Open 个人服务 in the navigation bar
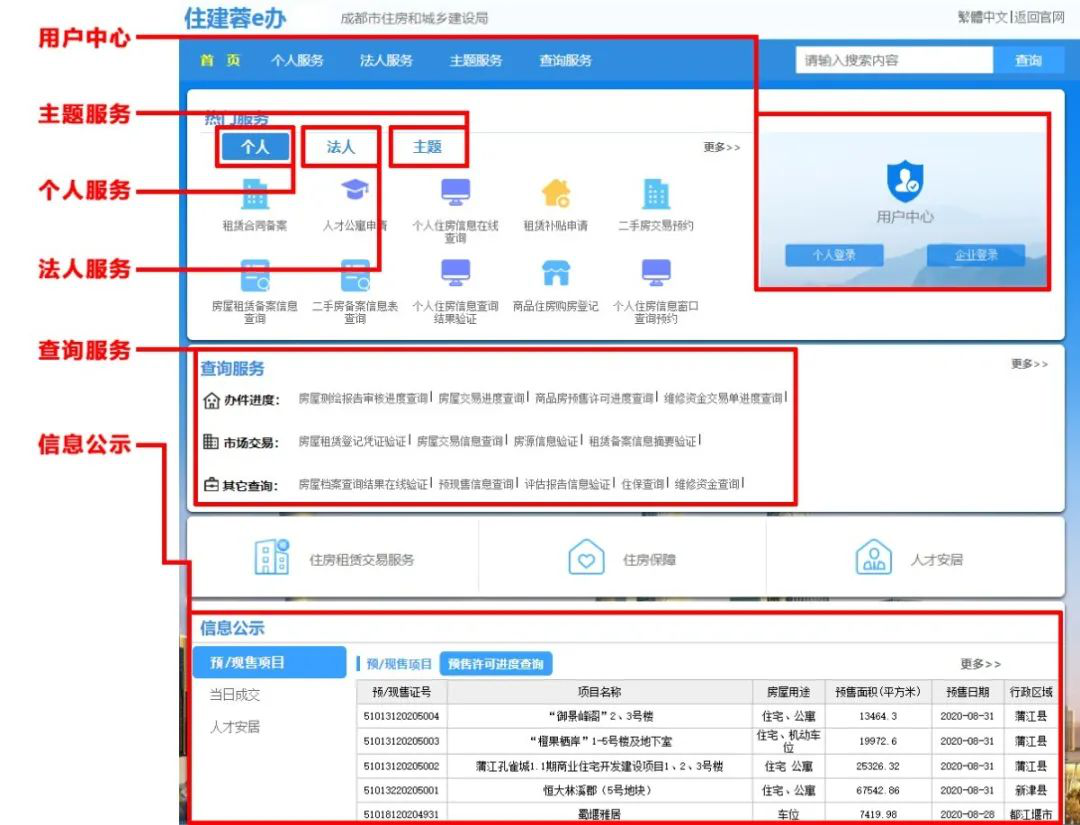The image size is (1080, 825). [297, 61]
